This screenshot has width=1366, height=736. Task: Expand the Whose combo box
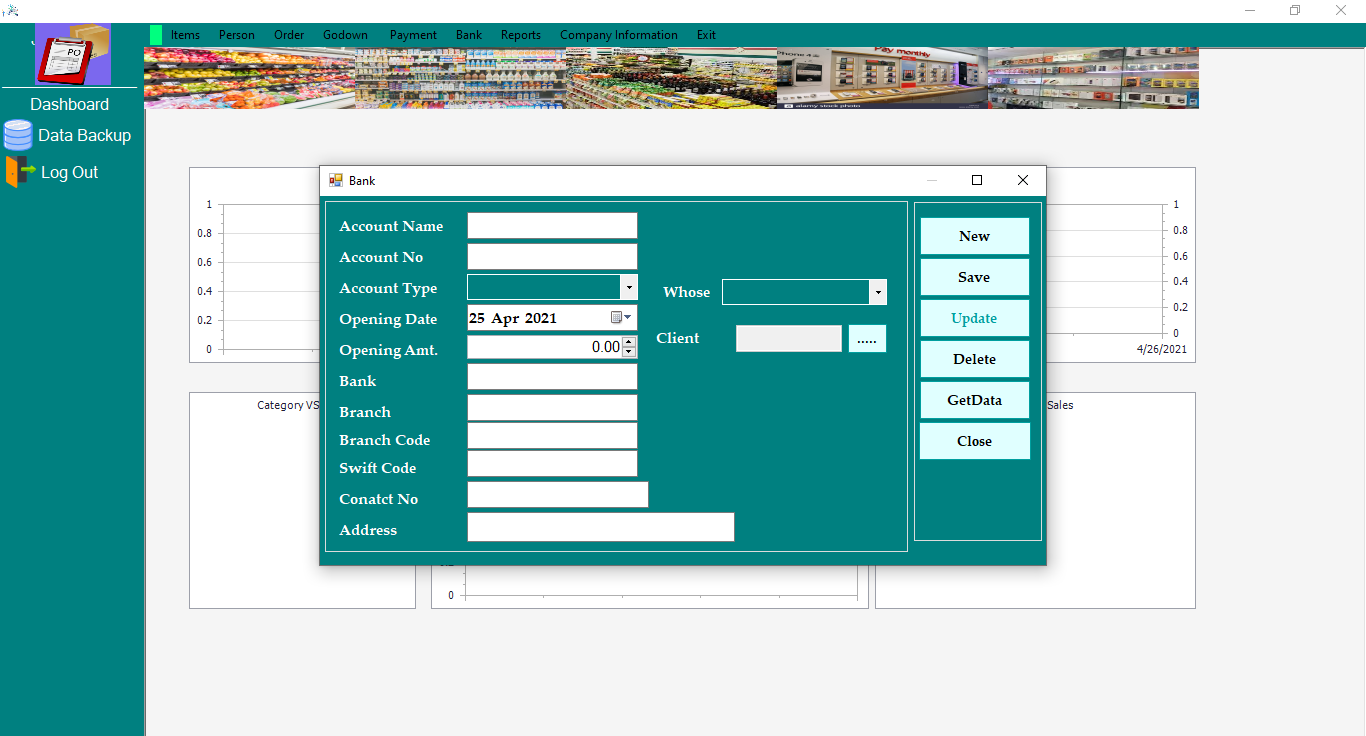(877, 291)
